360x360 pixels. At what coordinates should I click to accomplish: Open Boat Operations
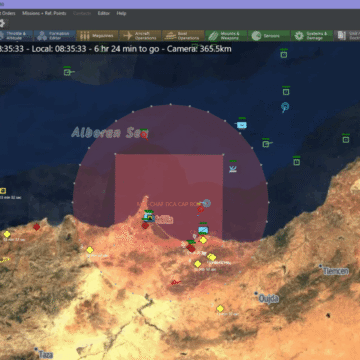click(x=183, y=36)
